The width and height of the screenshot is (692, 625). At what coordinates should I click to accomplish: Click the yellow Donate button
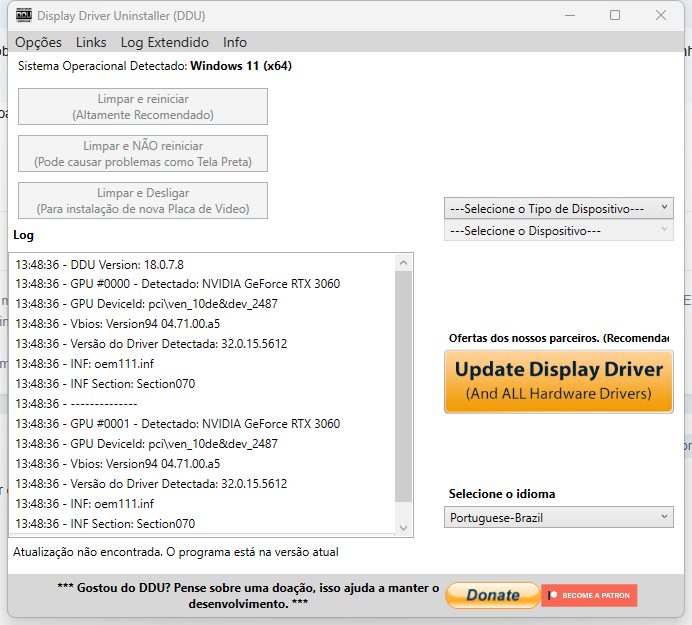(x=493, y=595)
